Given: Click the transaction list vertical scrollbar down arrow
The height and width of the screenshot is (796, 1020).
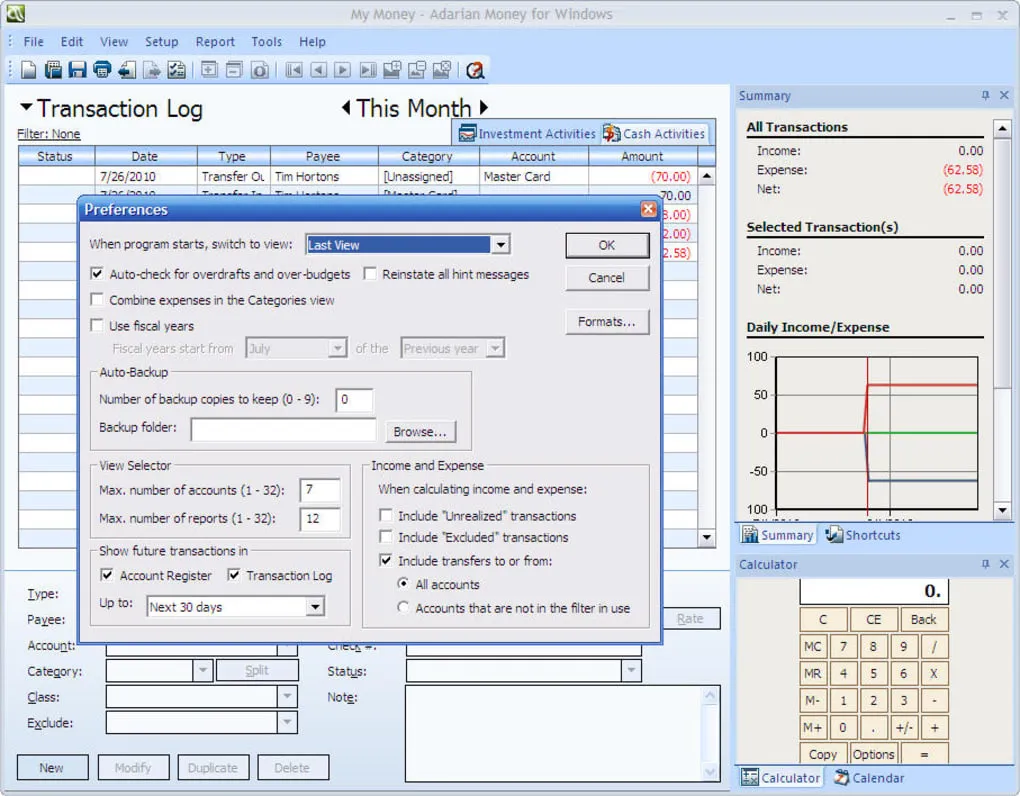Looking at the screenshot, I should (x=707, y=538).
